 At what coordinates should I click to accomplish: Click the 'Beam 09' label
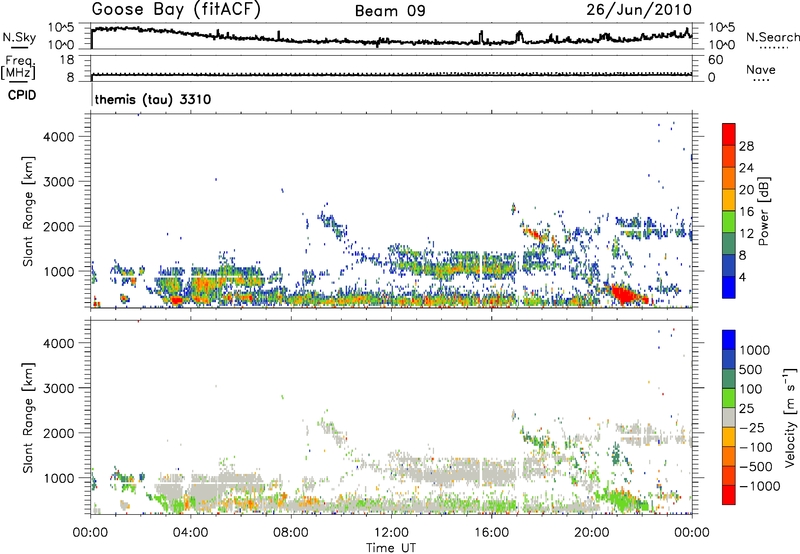pos(390,11)
